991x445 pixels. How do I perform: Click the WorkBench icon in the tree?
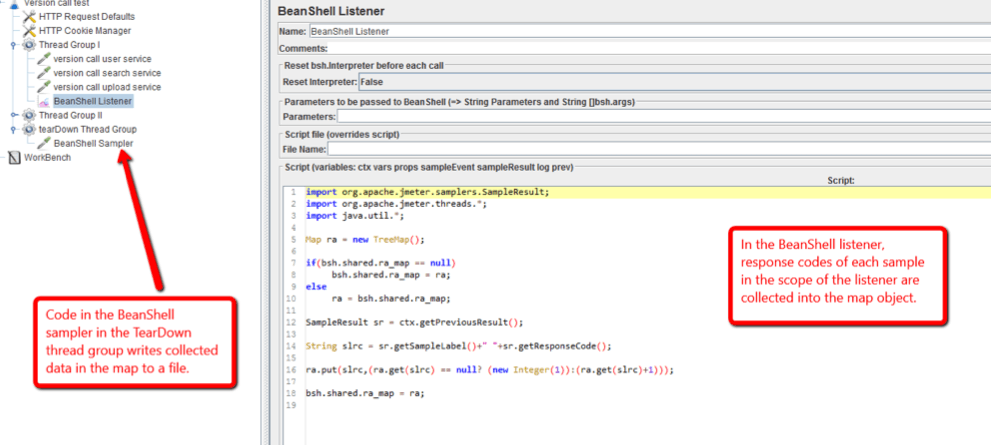click(x=14, y=158)
